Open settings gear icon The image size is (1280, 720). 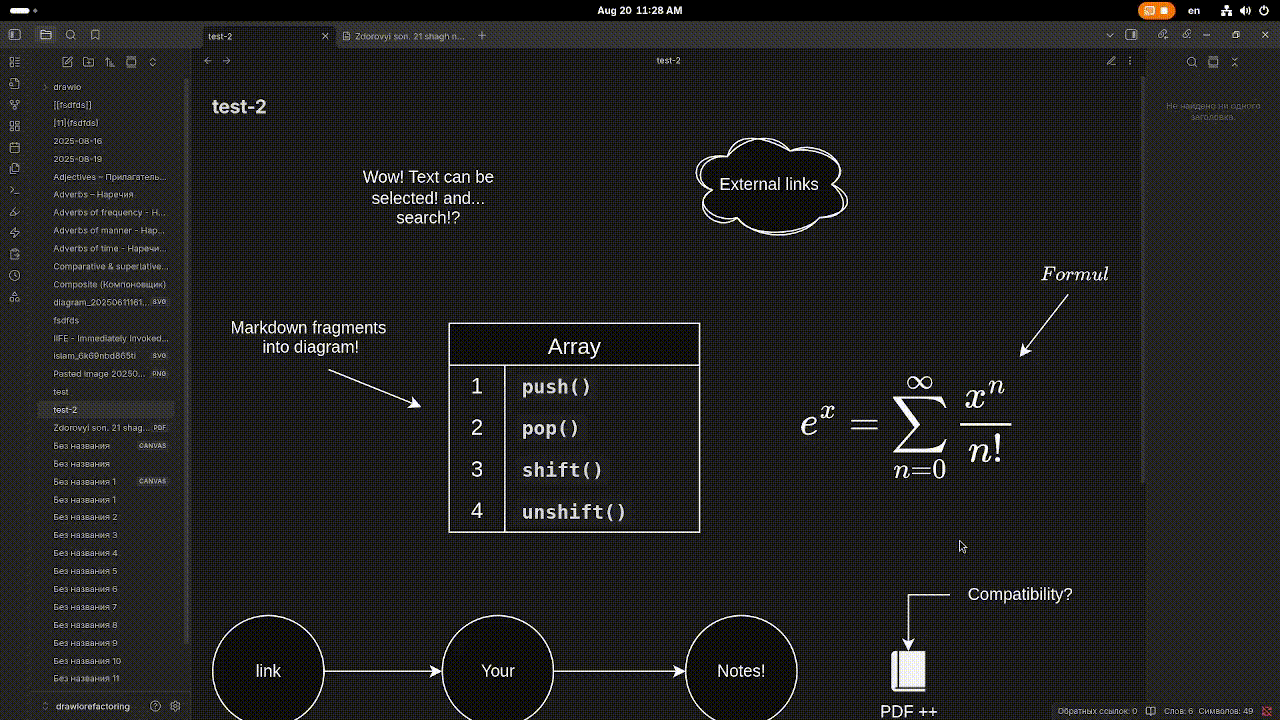pyautogui.click(x=175, y=706)
